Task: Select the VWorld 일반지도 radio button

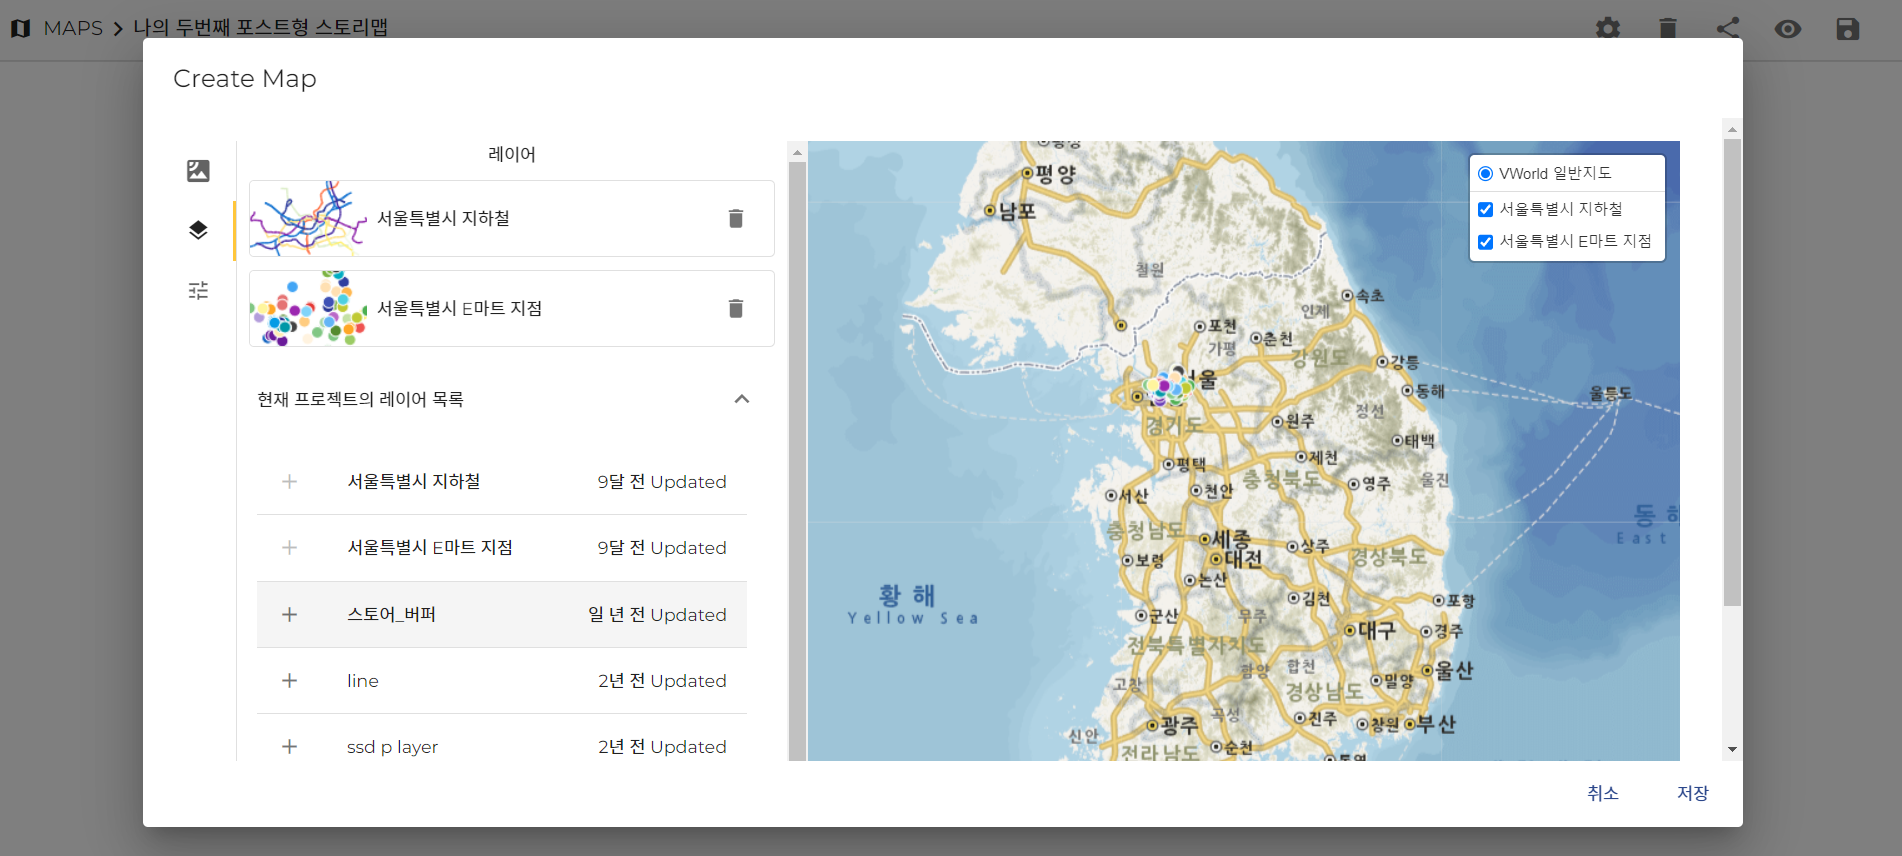Action: [1485, 174]
